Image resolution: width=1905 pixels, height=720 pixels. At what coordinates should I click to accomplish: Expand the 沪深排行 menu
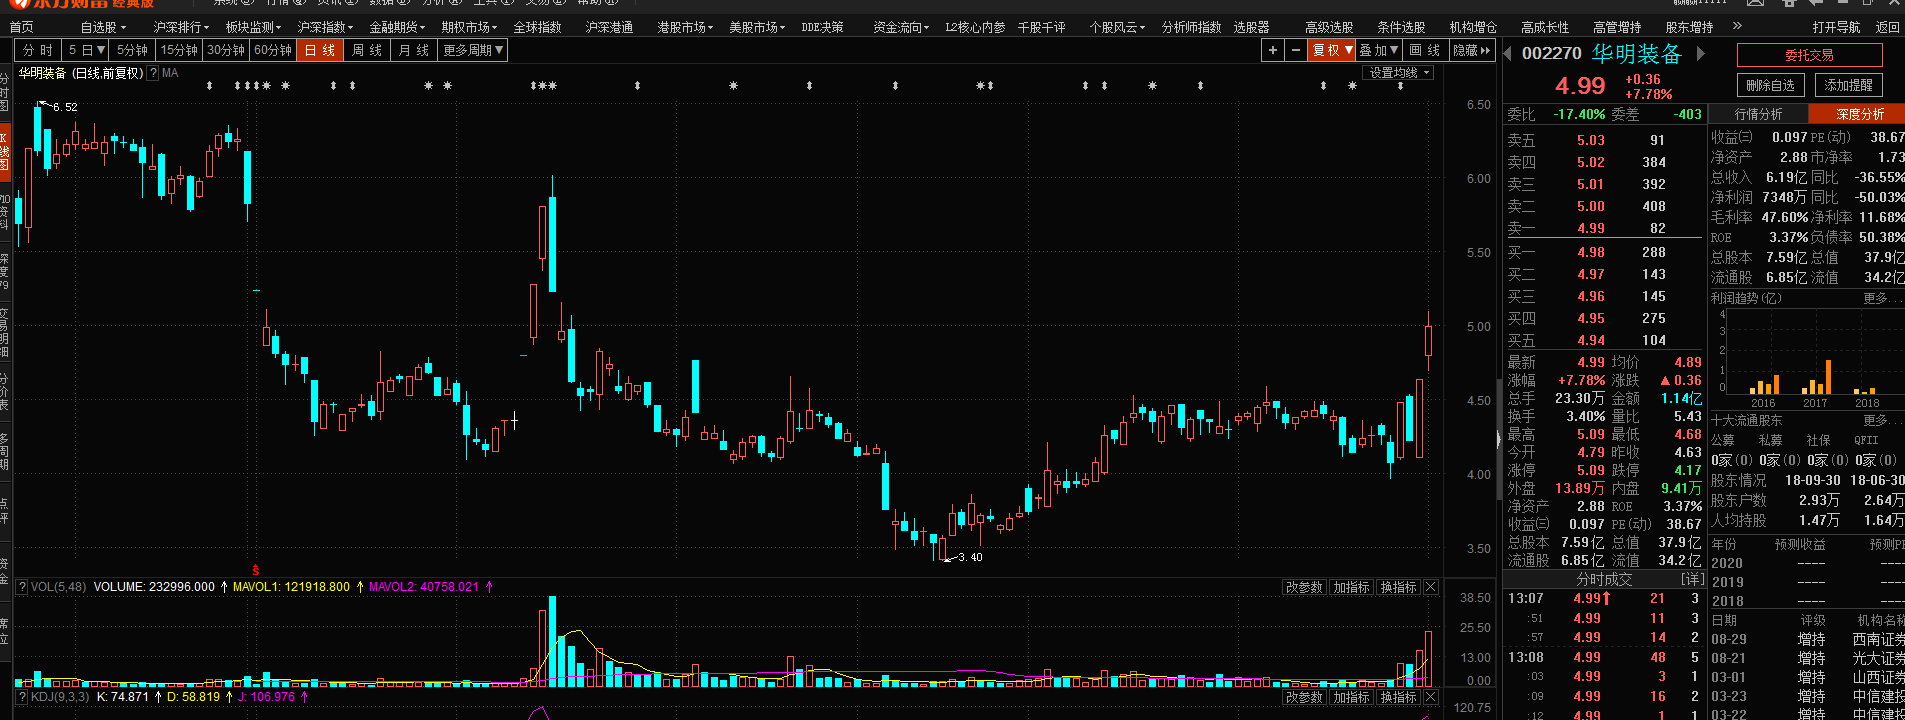[181, 27]
